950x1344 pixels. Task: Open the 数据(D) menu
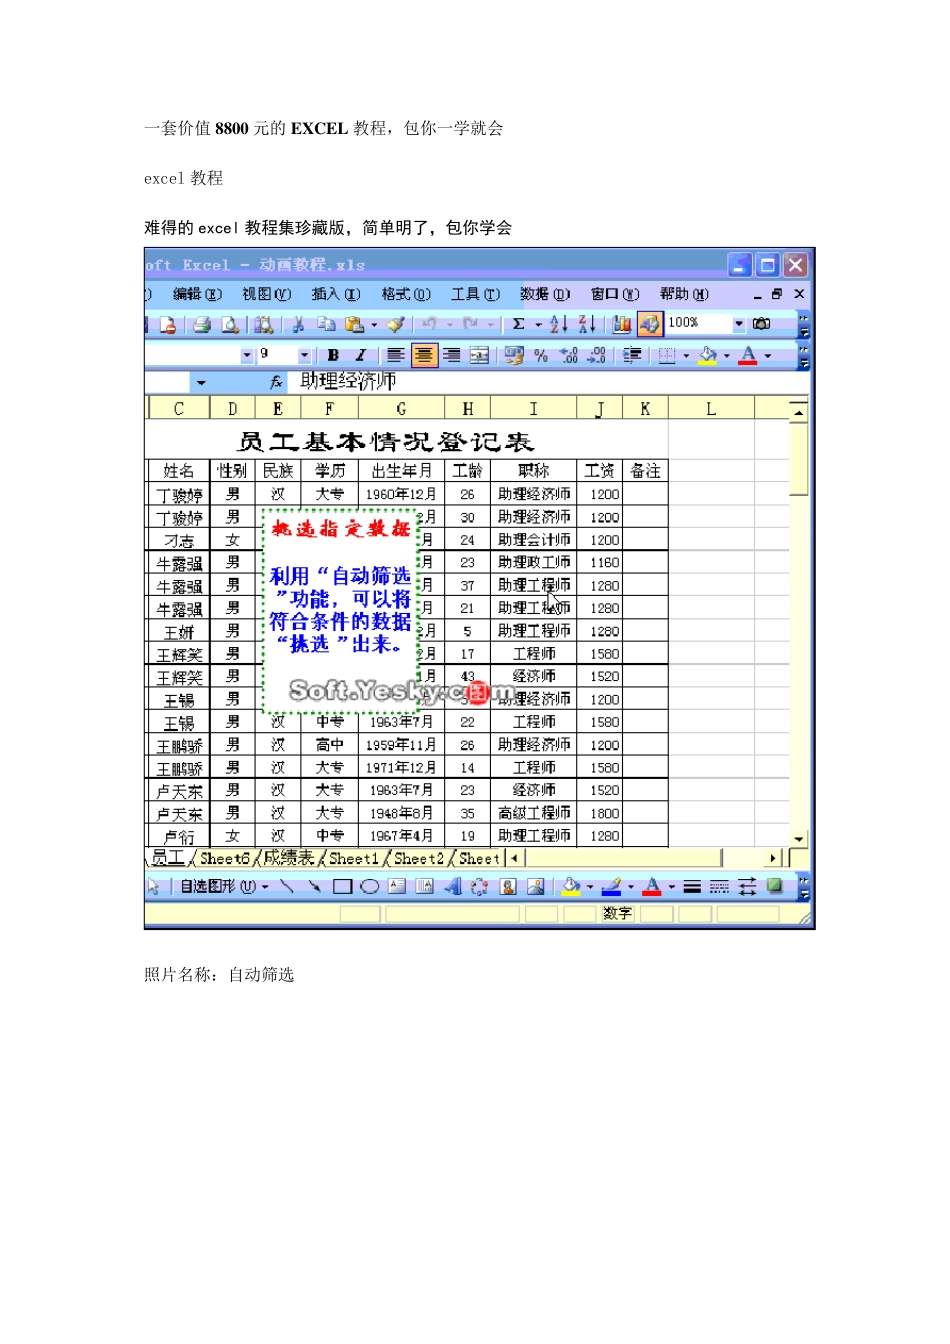pos(544,294)
